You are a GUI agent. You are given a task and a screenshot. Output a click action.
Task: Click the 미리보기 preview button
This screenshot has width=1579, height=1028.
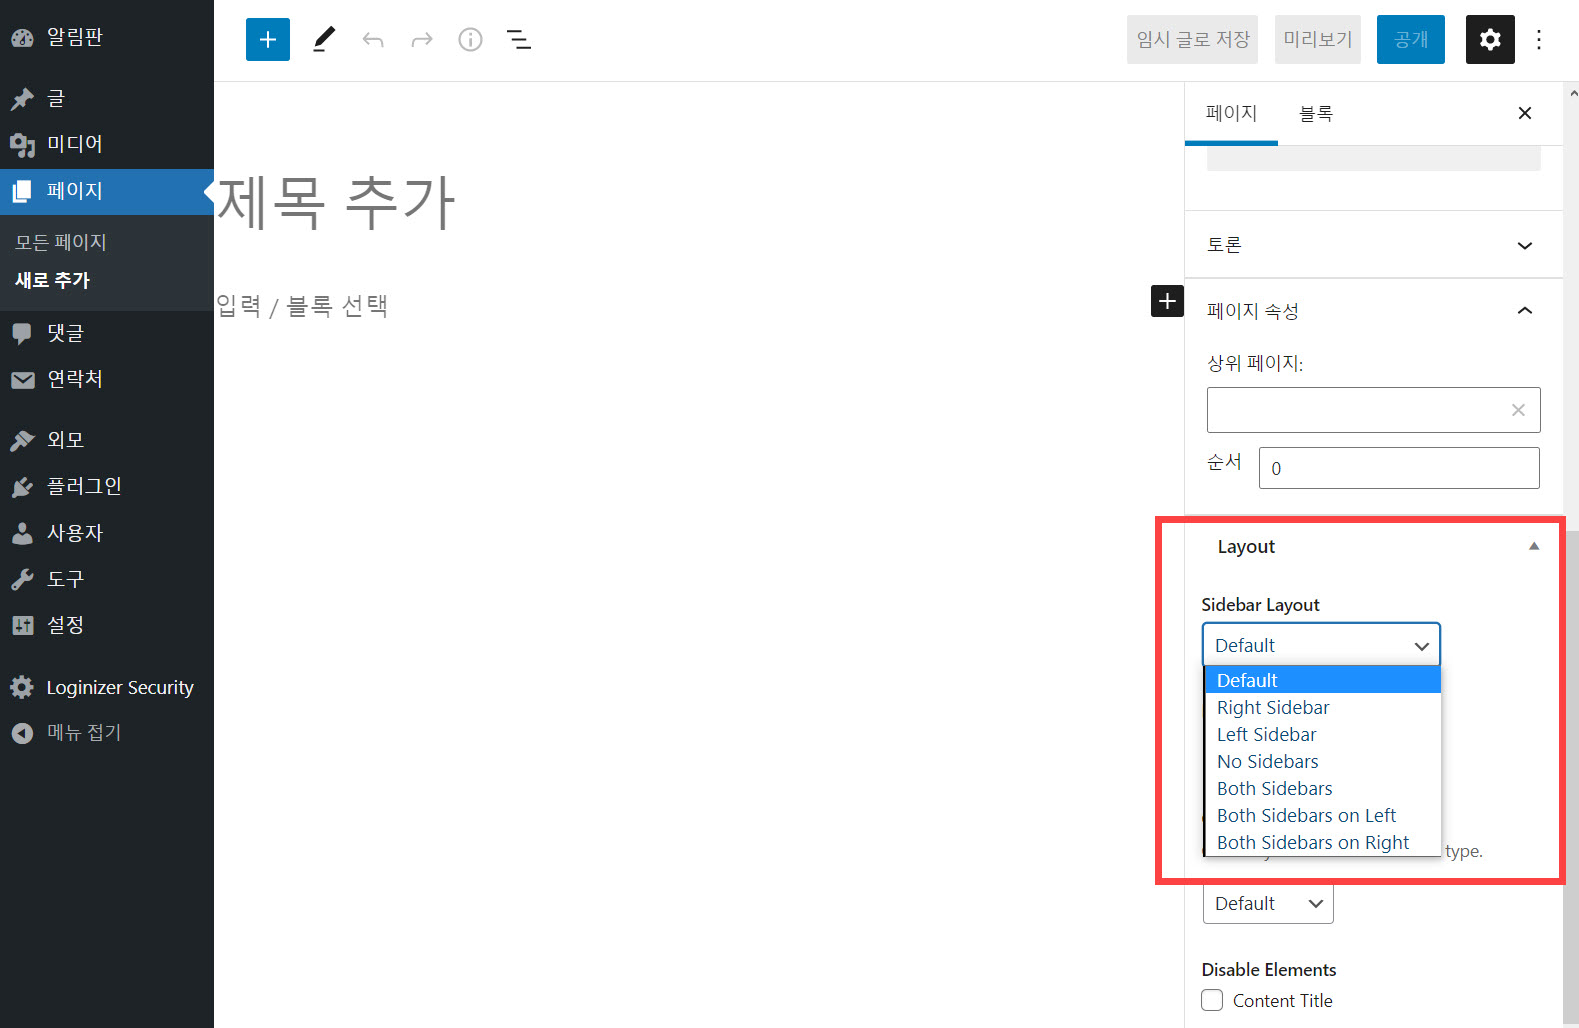[x=1317, y=39]
